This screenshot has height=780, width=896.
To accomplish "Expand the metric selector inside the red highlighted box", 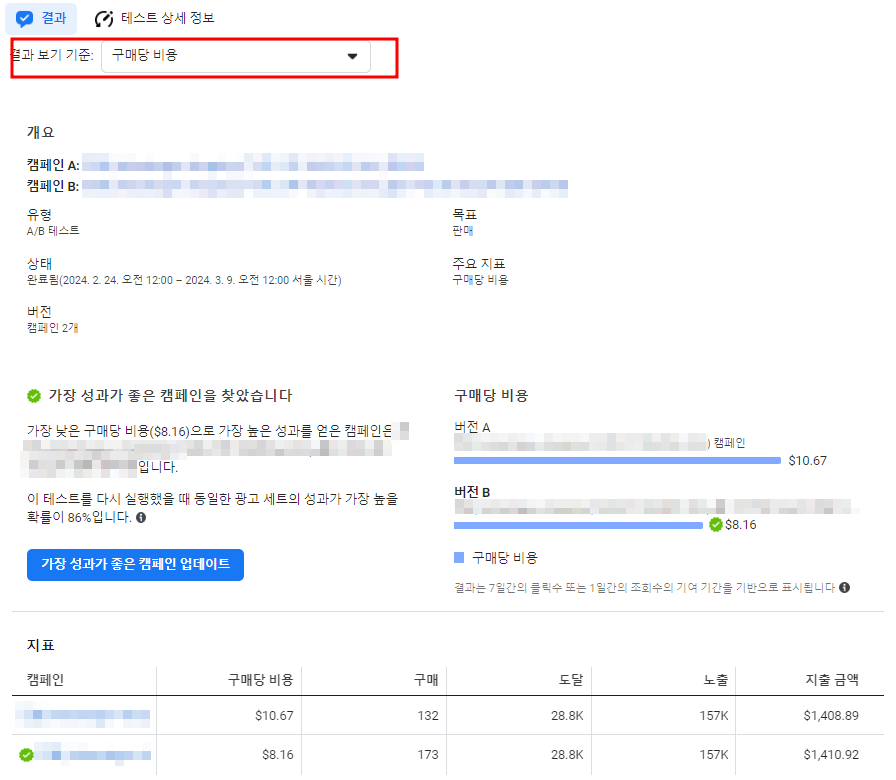I will (x=235, y=57).
